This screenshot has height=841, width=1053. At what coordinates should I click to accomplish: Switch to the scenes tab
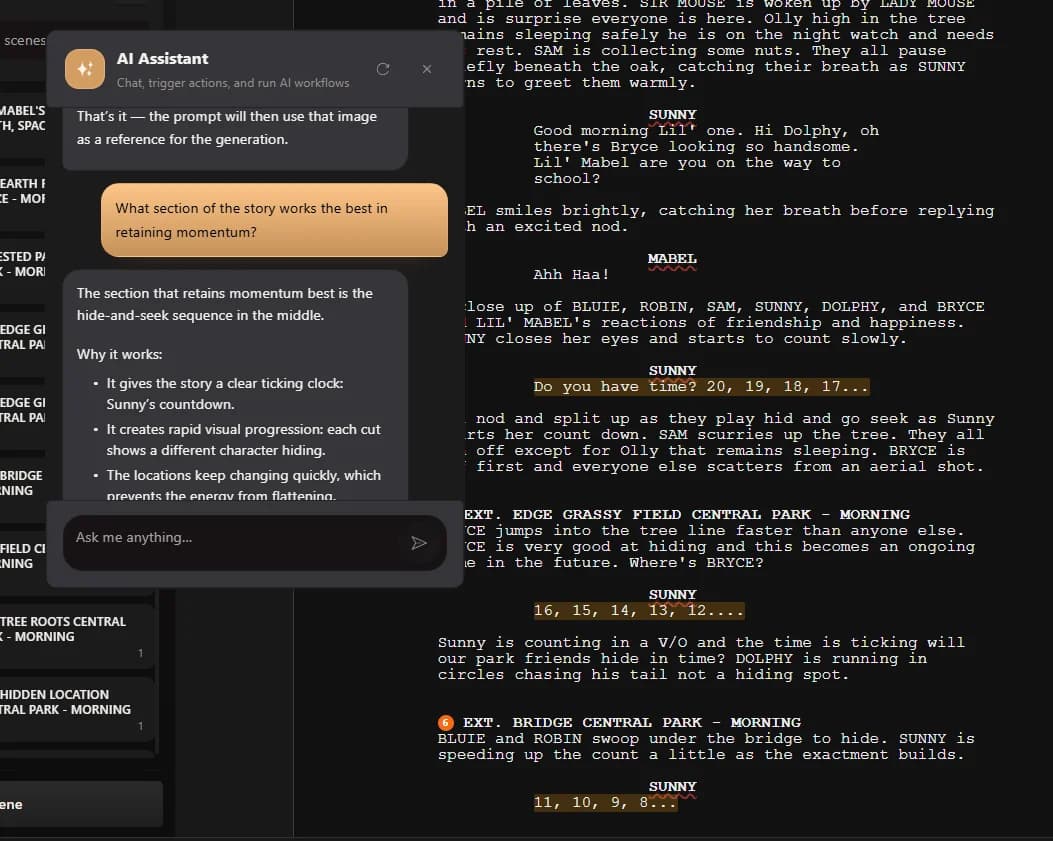pos(24,40)
